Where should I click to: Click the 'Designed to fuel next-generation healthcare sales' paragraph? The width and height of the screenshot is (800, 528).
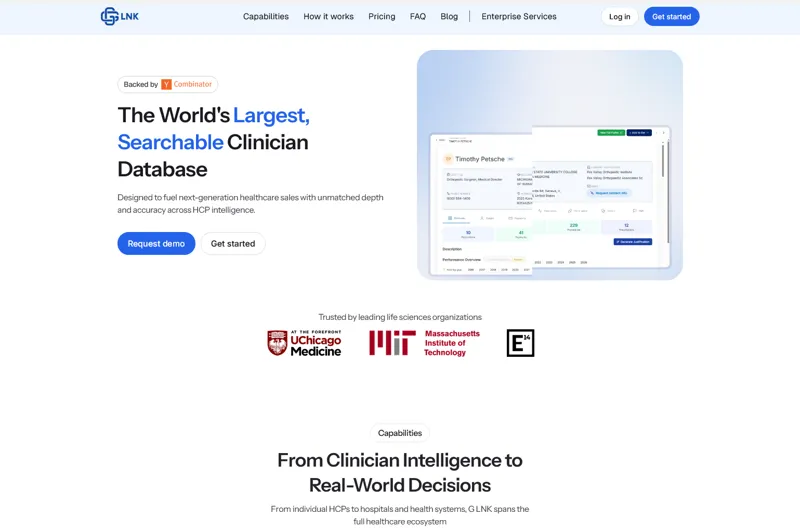click(x=251, y=204)
